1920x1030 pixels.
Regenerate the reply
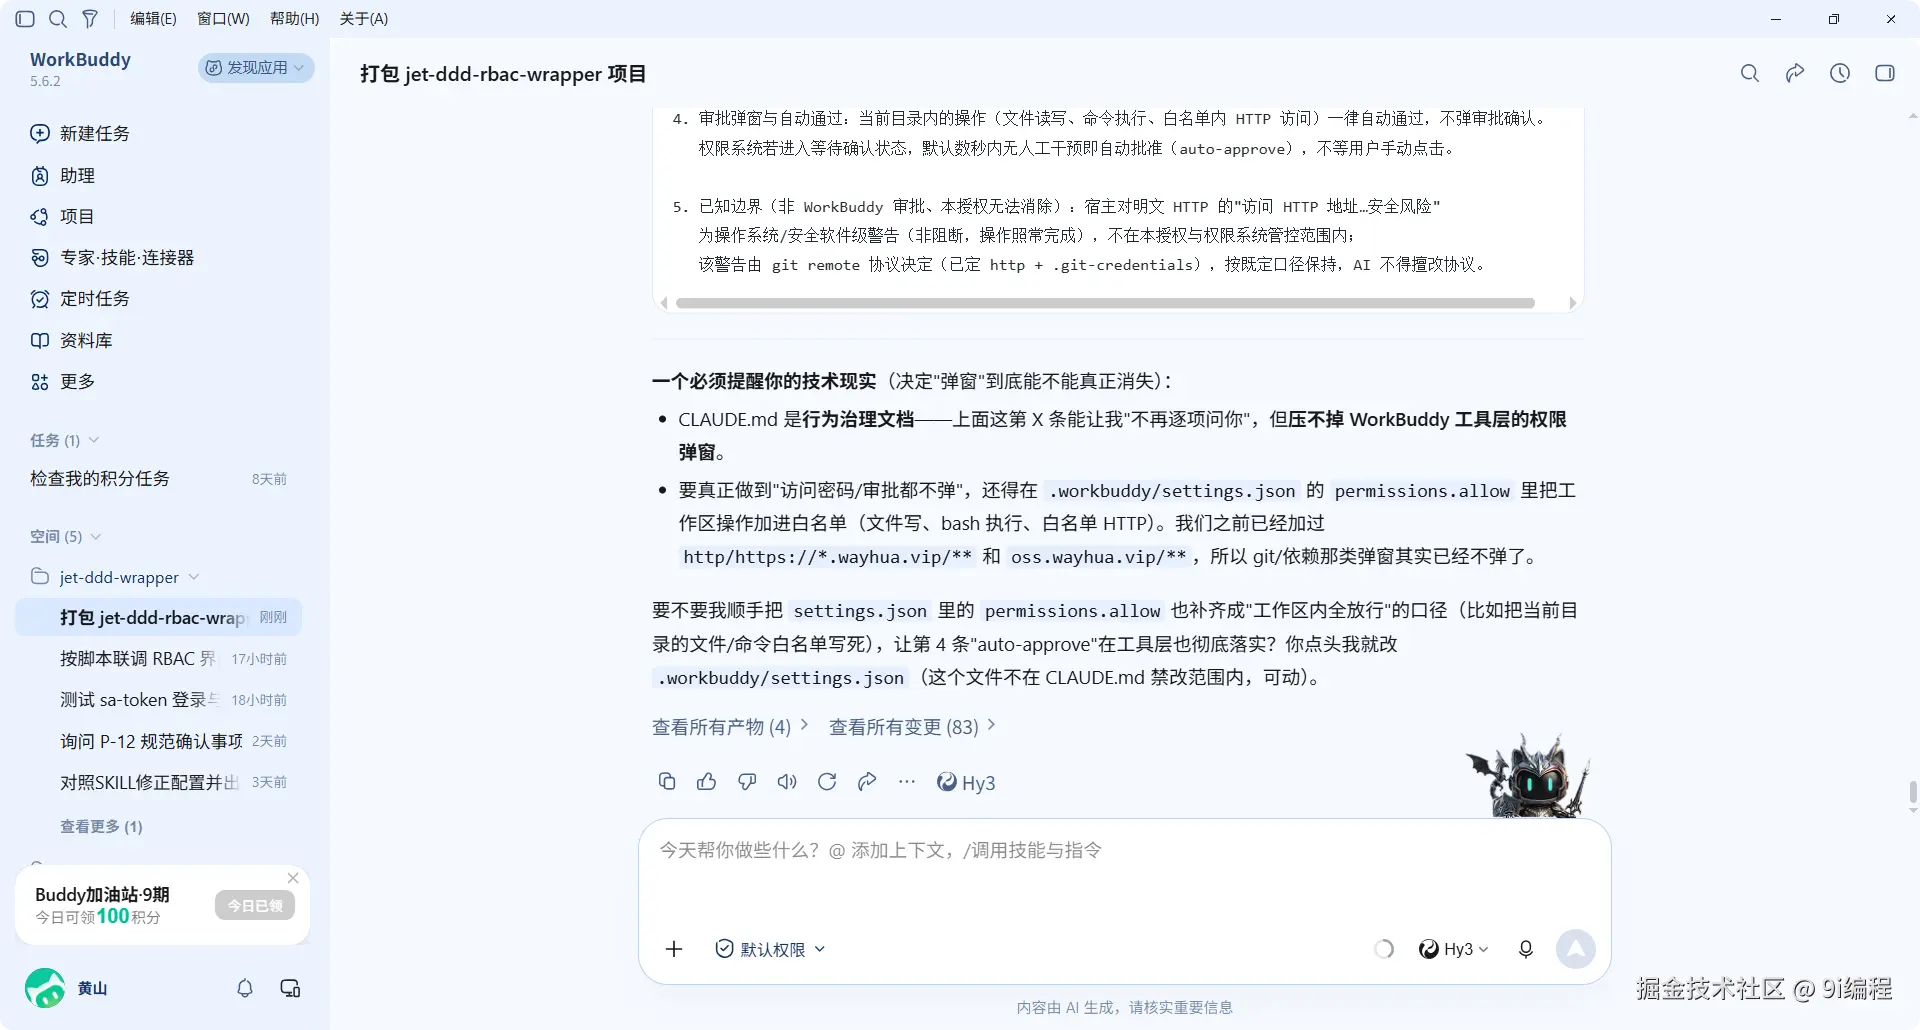click(x=827, y=781)
